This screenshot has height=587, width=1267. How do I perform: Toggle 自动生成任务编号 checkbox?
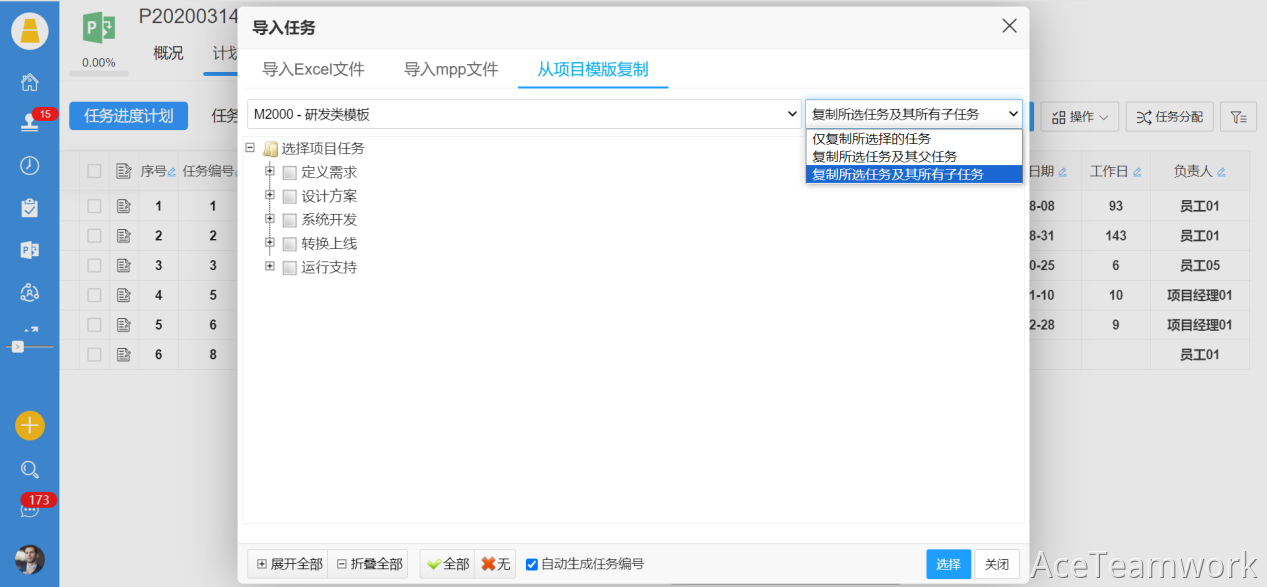(x=532, y=564)
